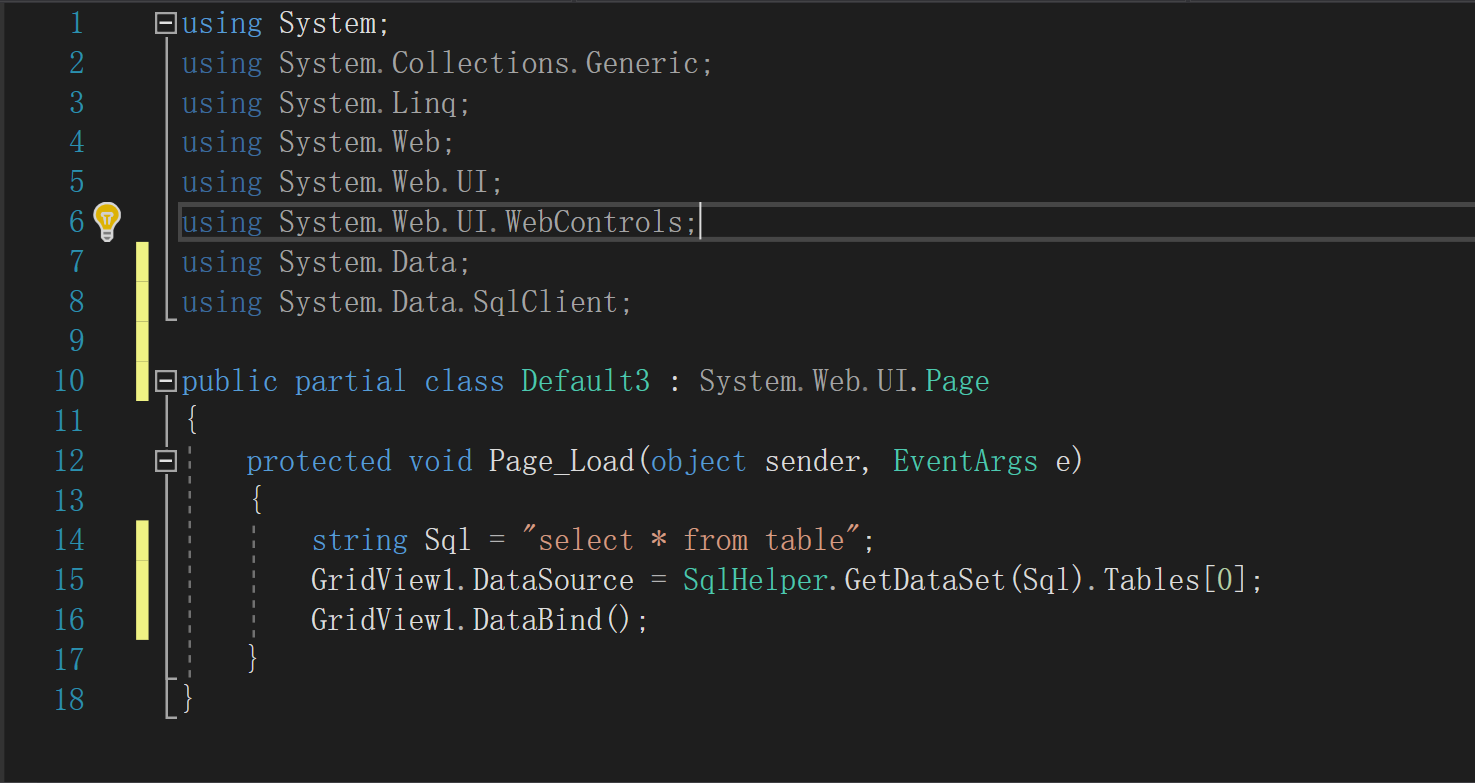The image size is (1475, 783).
Task: Click line number 9
Action: (76, 341)
